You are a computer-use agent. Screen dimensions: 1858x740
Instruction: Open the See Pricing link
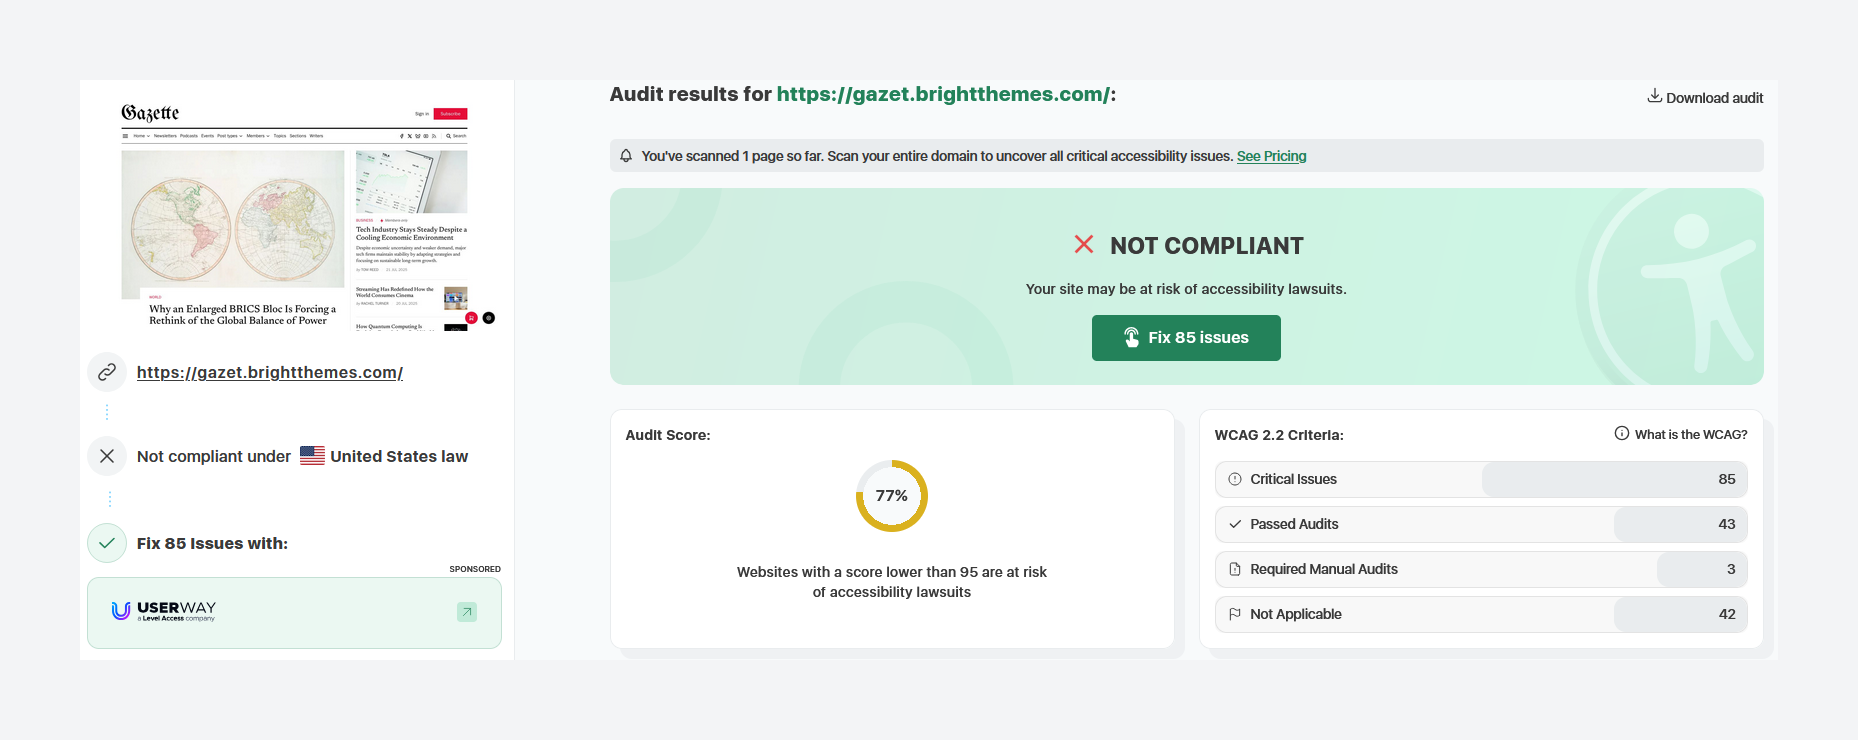(x=1271, y=156)
